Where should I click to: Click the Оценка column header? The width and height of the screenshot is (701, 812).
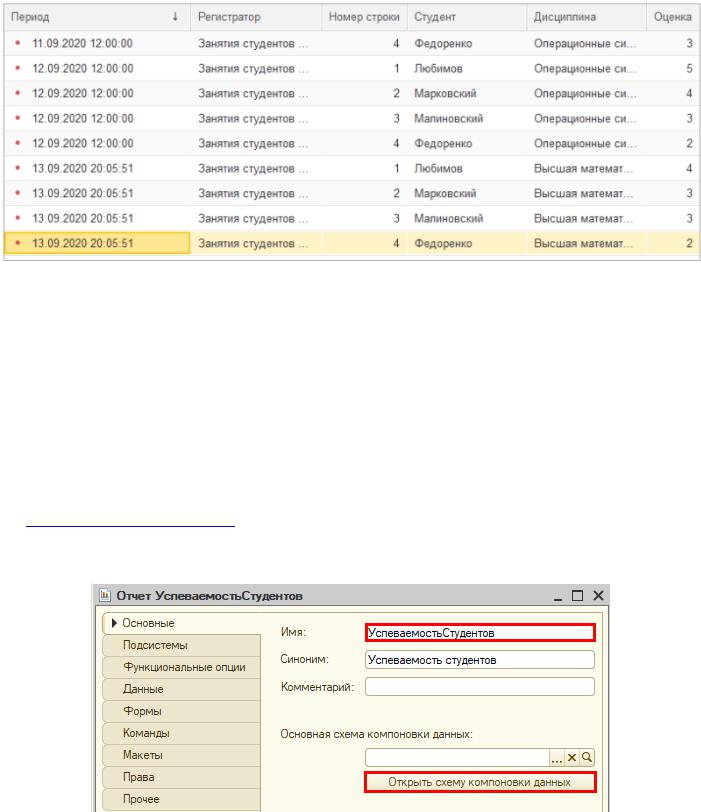pos(673,17)
